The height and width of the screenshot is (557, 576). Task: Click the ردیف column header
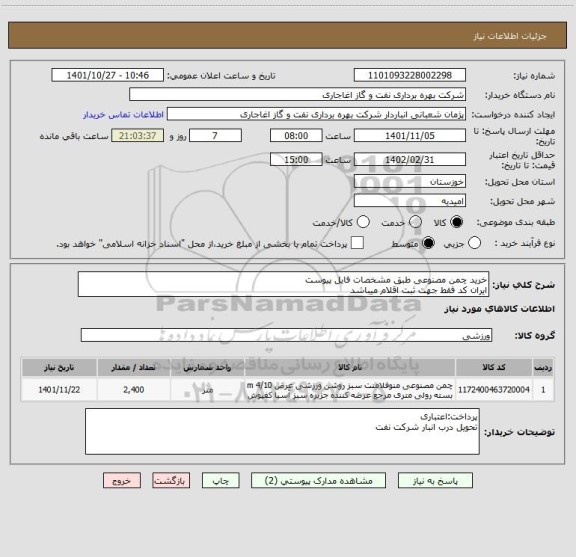[543, 367]
